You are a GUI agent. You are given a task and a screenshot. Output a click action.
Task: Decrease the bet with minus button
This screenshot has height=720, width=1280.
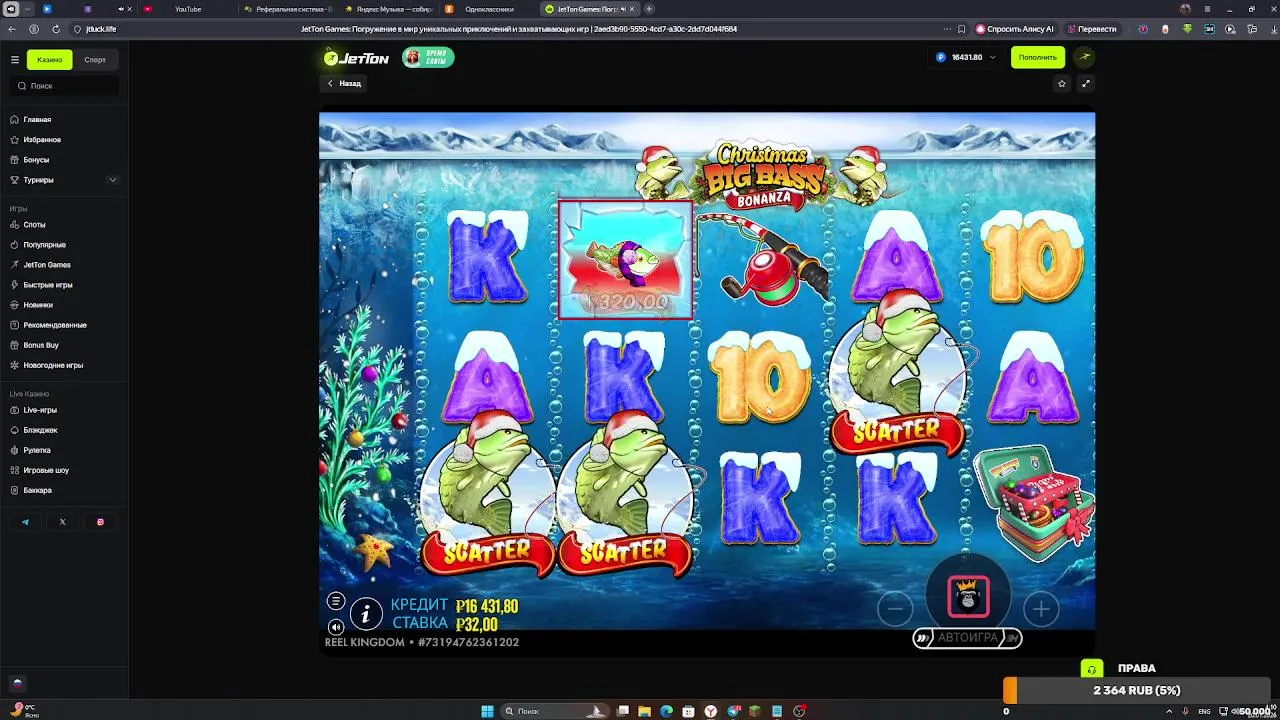tap(895, 608)
